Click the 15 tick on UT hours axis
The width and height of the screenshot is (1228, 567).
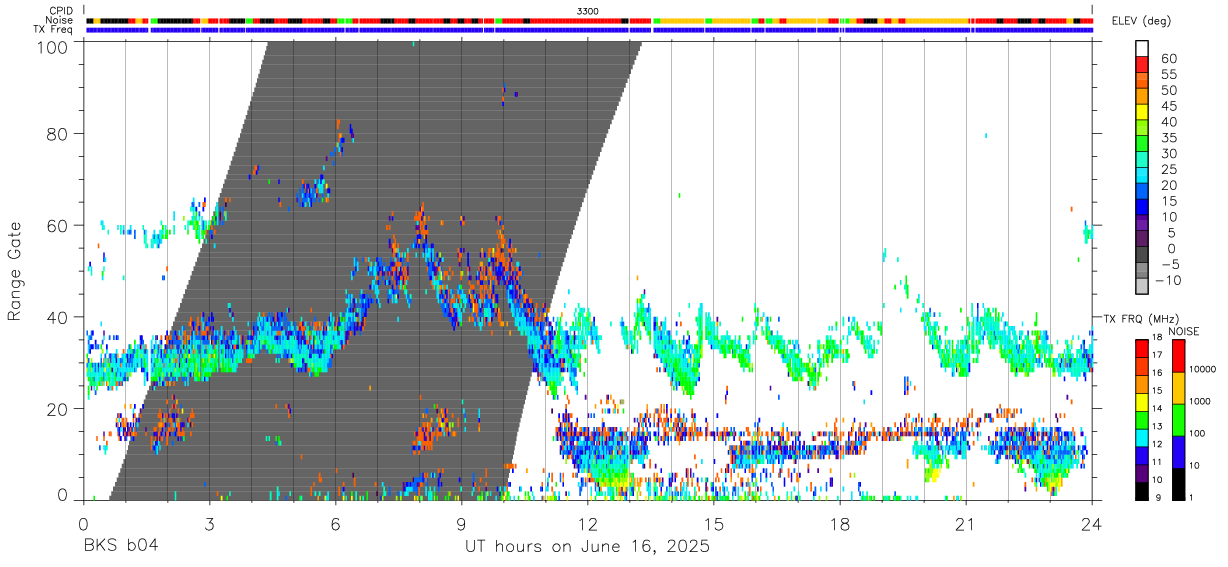[x=714, y=524]
